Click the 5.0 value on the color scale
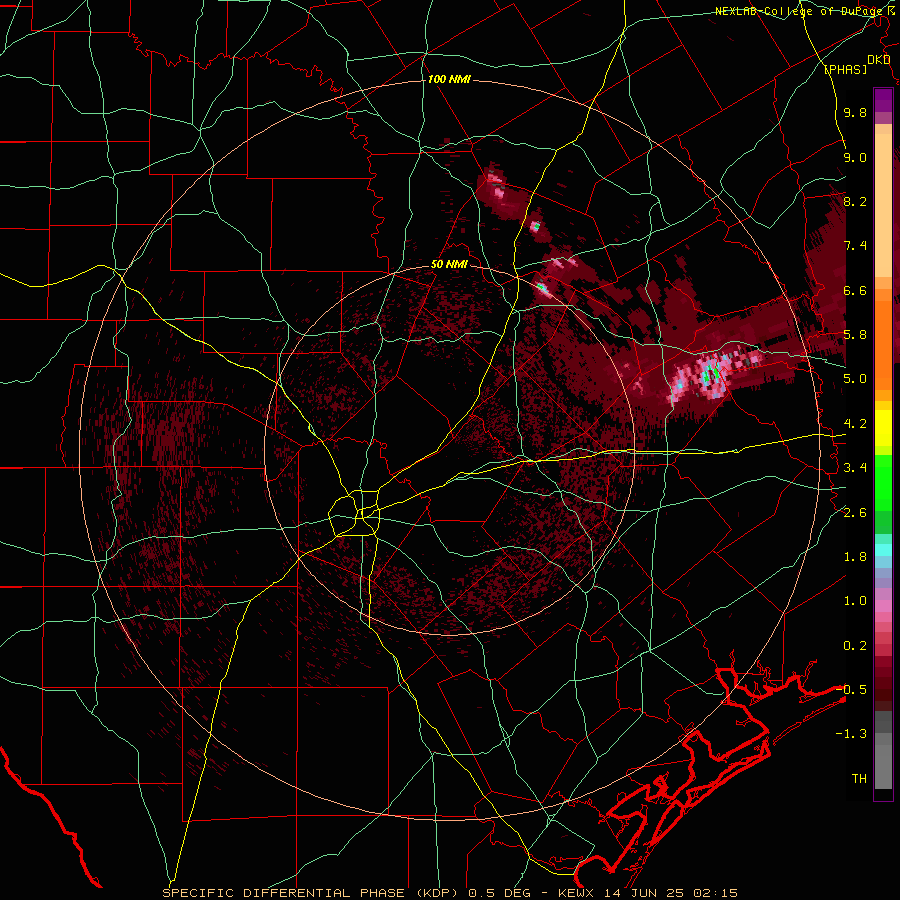This screenshot has height=900, width=900. [855, 379]
